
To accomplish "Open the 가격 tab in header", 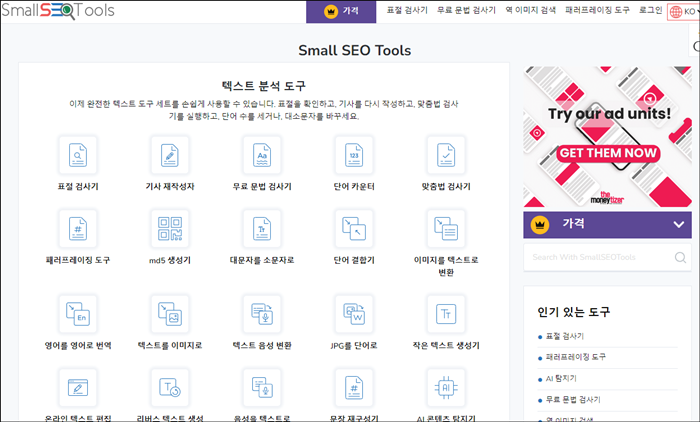I will click(x=341, y=12).
